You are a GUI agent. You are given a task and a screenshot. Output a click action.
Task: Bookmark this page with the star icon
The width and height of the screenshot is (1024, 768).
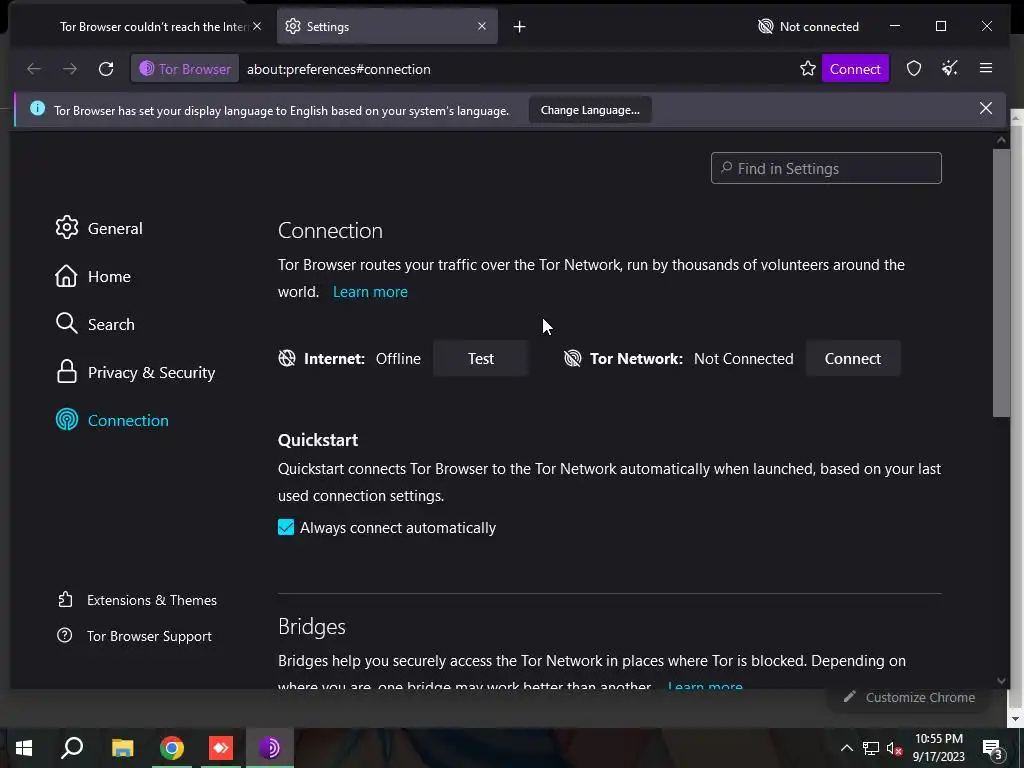click(x=808, y=69)
